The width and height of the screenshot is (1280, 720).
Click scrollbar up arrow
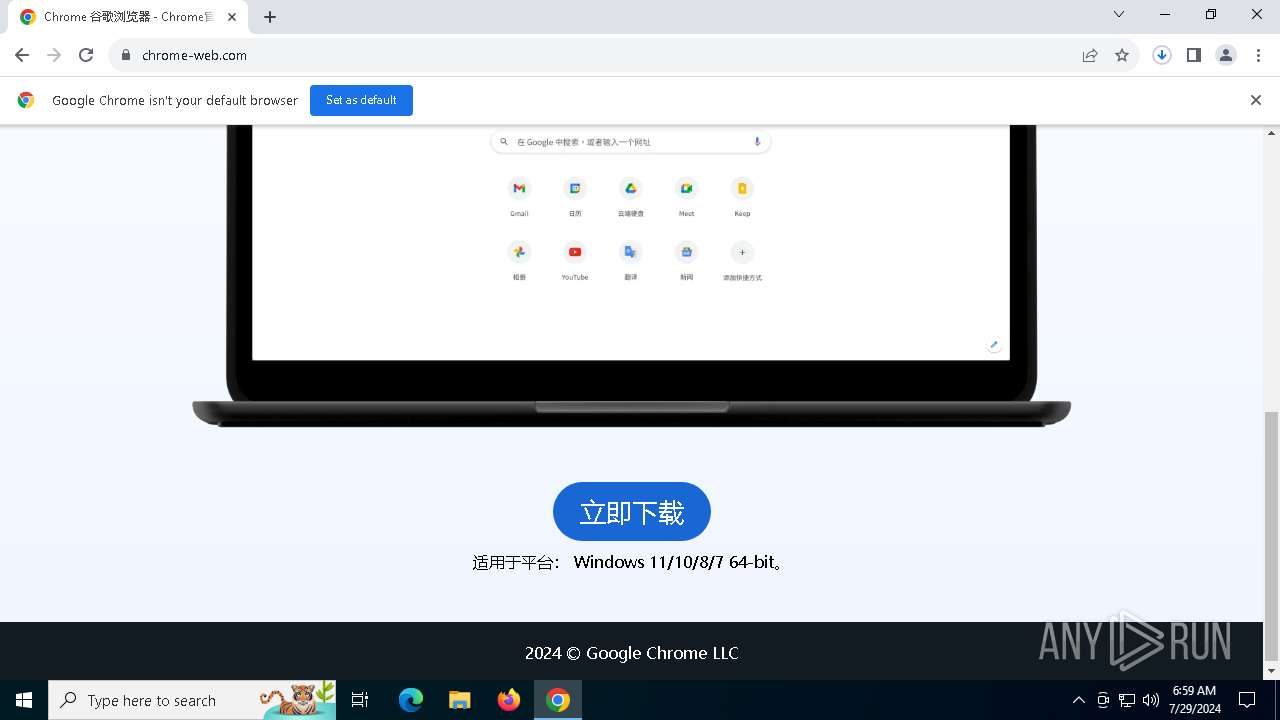click(x=1272, y=133)
